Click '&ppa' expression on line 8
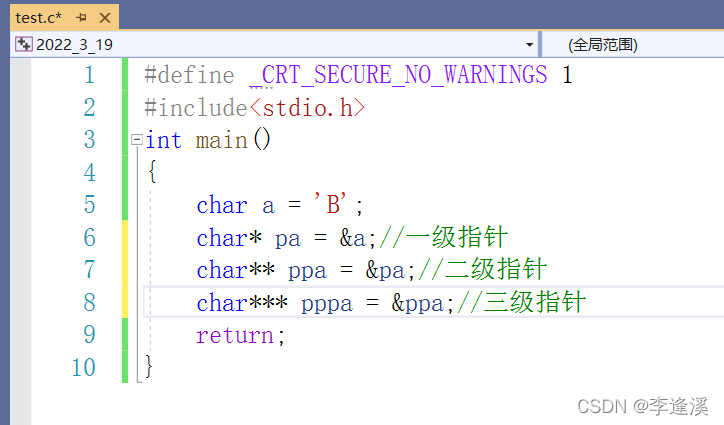 [417, 303]
